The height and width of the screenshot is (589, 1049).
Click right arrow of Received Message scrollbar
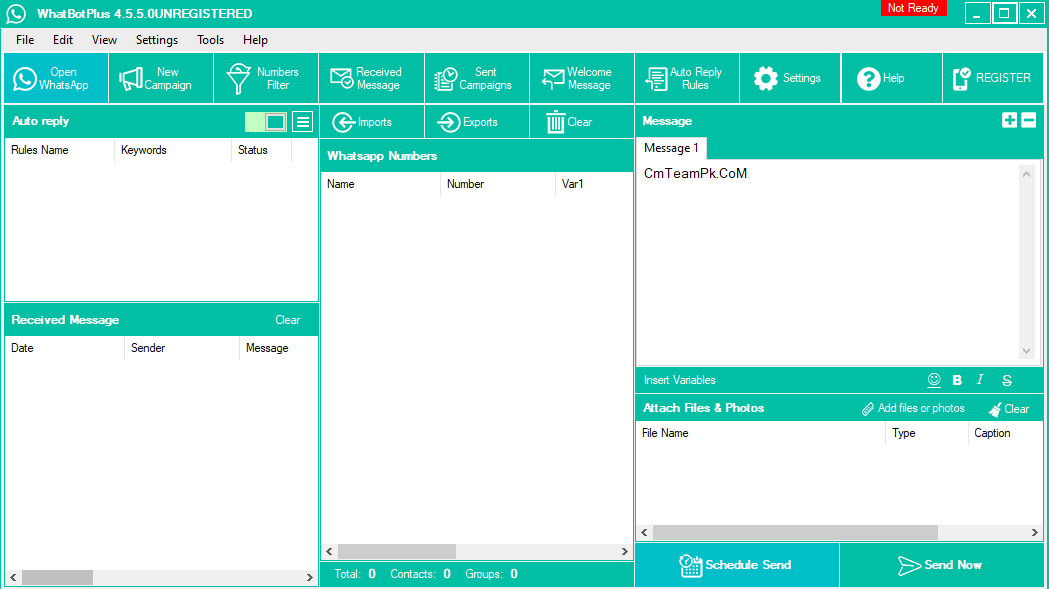310,577
